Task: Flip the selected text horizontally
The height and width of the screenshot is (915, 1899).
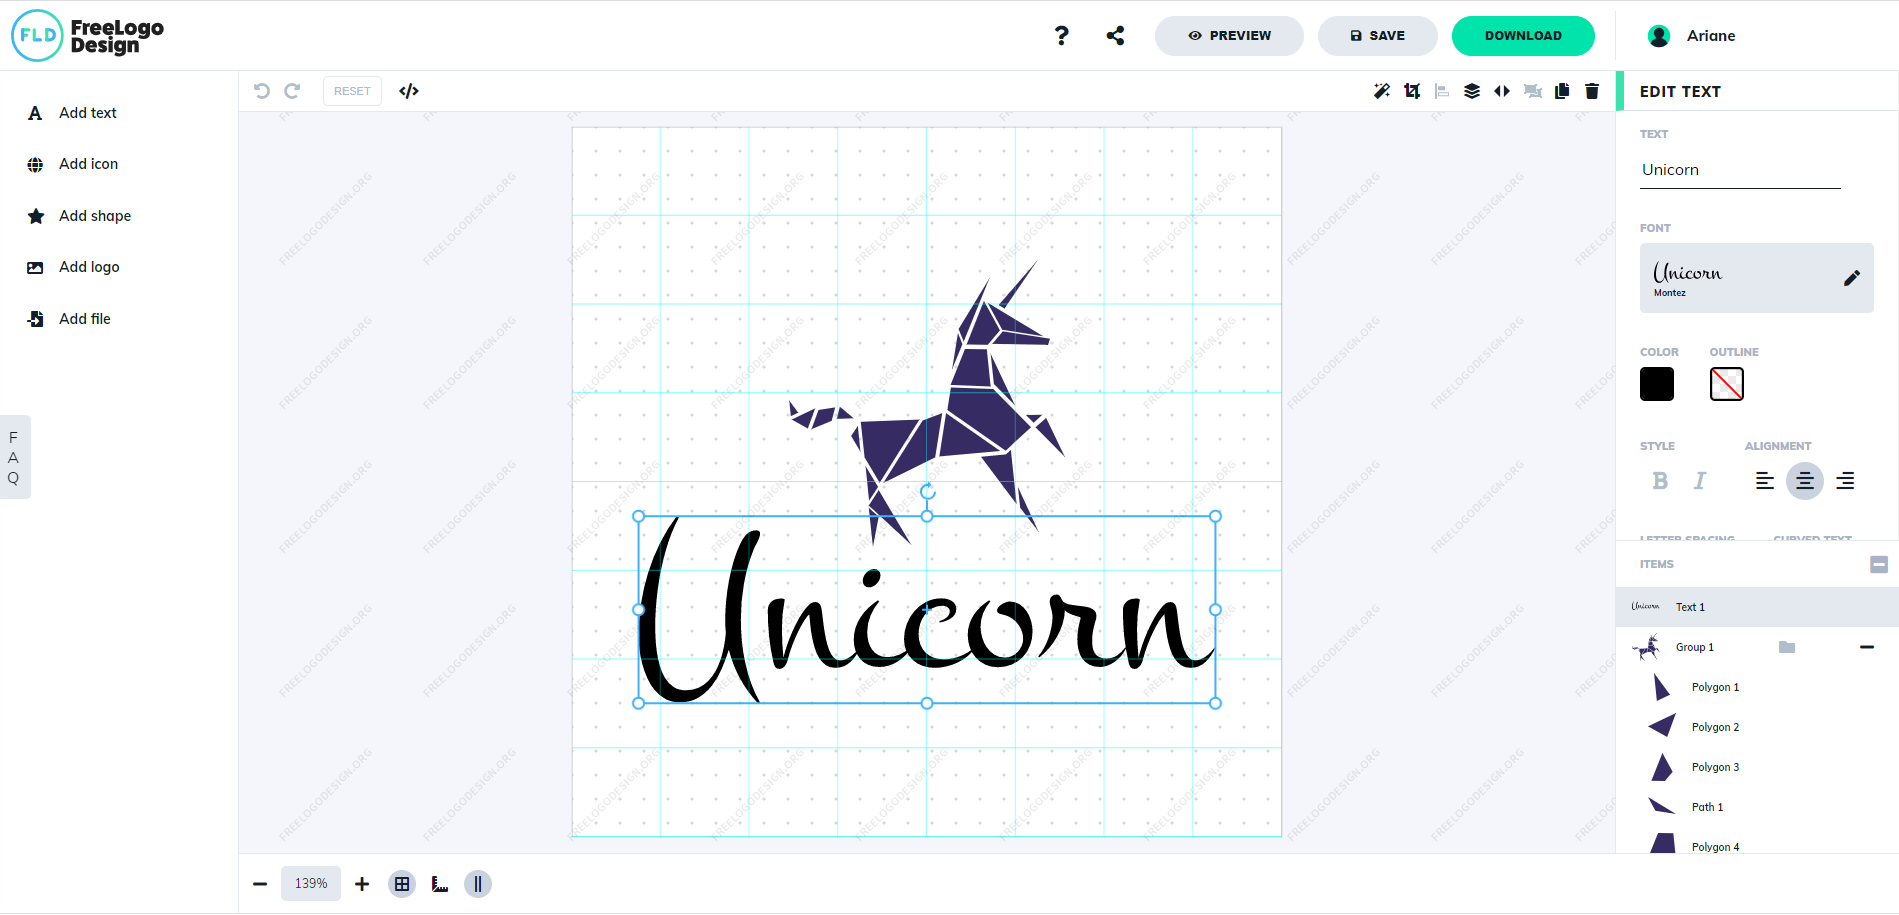Action: (1502, 90)
